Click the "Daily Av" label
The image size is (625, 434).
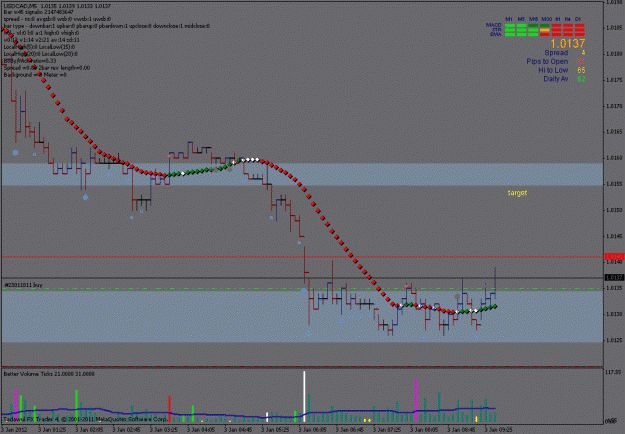556,79
